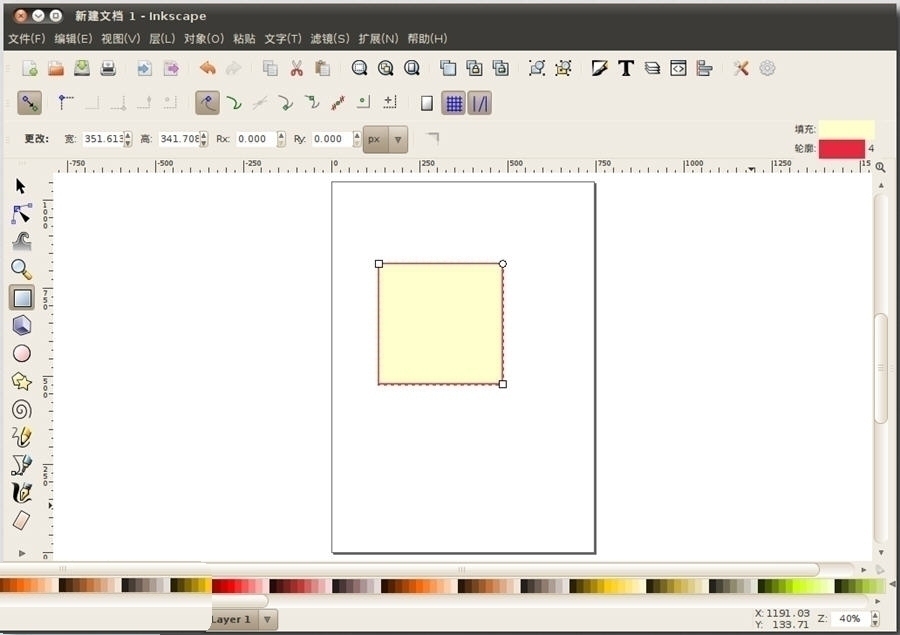
Task: Click inside the Rx input field
Action: (258, 139)
